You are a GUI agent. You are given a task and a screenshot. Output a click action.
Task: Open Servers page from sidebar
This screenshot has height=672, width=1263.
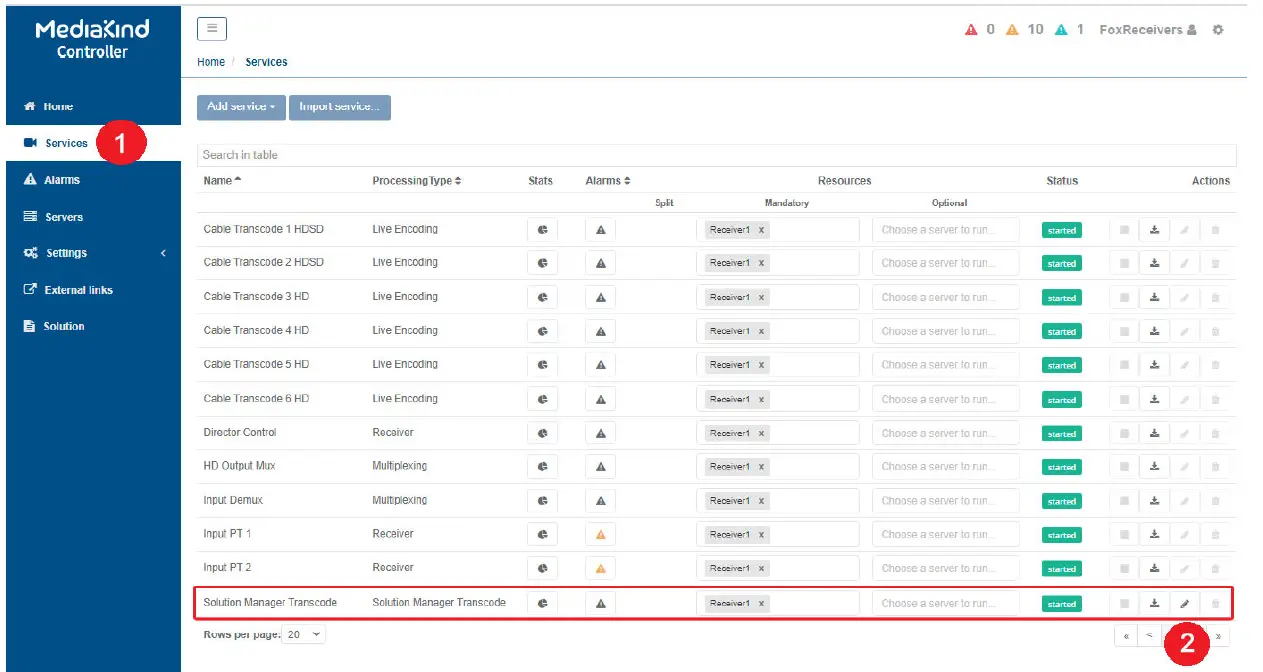pos(64,217)
